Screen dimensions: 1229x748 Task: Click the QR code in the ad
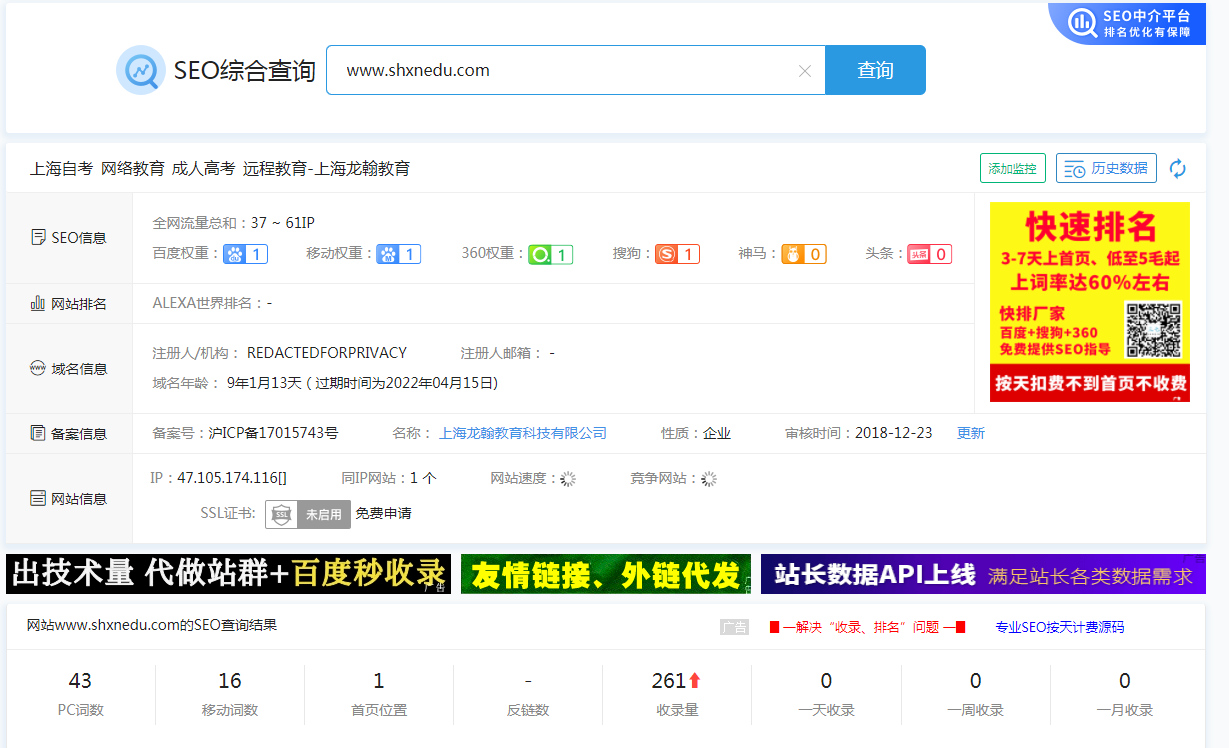1153,331
